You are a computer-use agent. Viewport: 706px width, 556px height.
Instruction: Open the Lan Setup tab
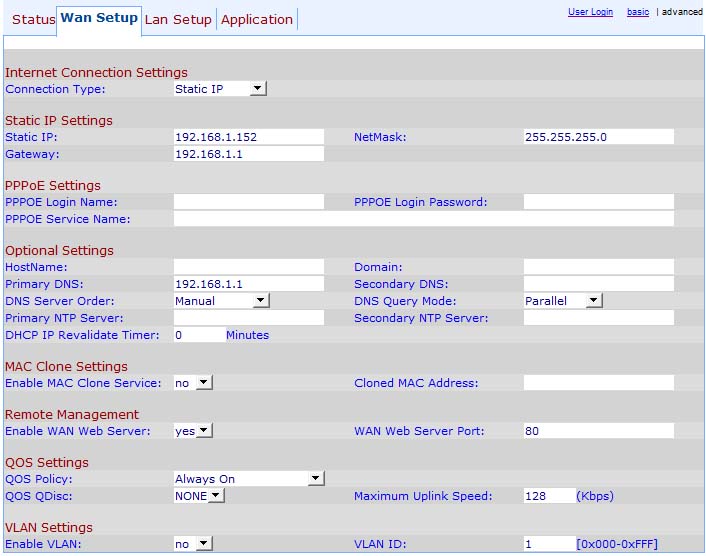click(178, 20)
